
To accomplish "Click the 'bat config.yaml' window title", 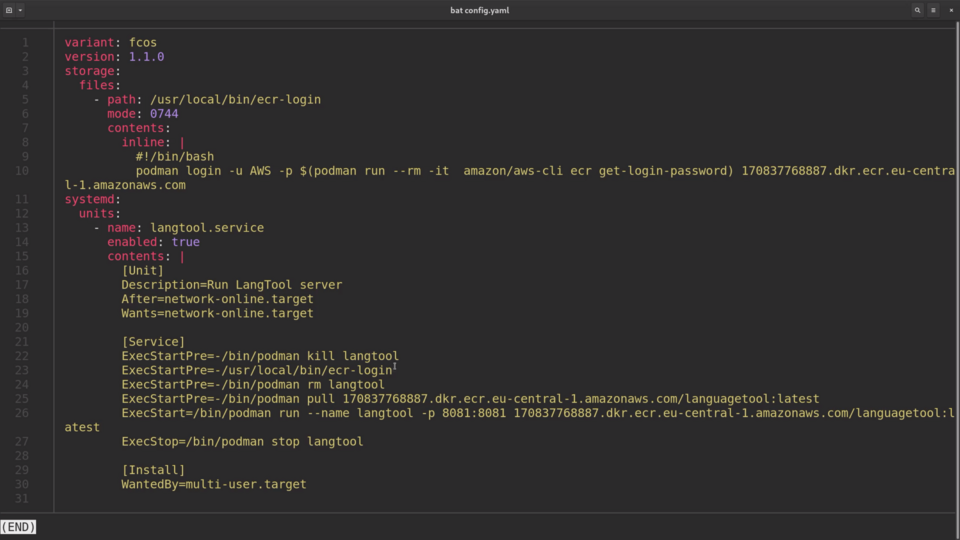I will coord(479,10).
